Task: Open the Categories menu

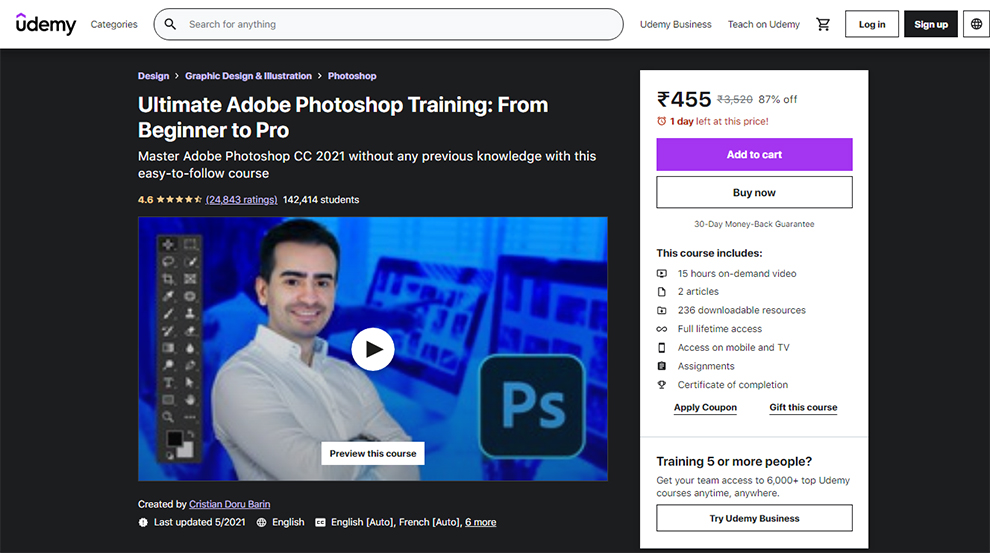Action: pyautogui.click(x=114, y=24)
